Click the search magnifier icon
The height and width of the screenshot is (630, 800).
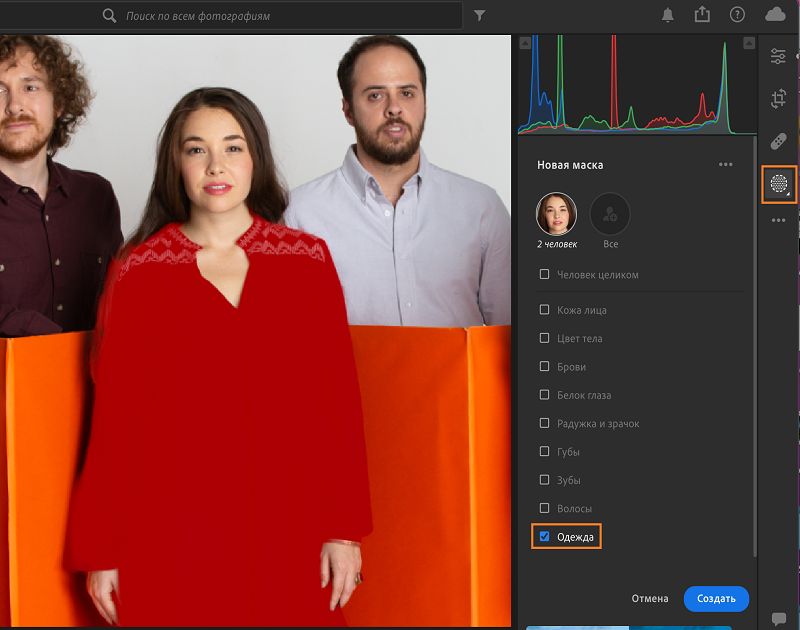click(109, 16)
